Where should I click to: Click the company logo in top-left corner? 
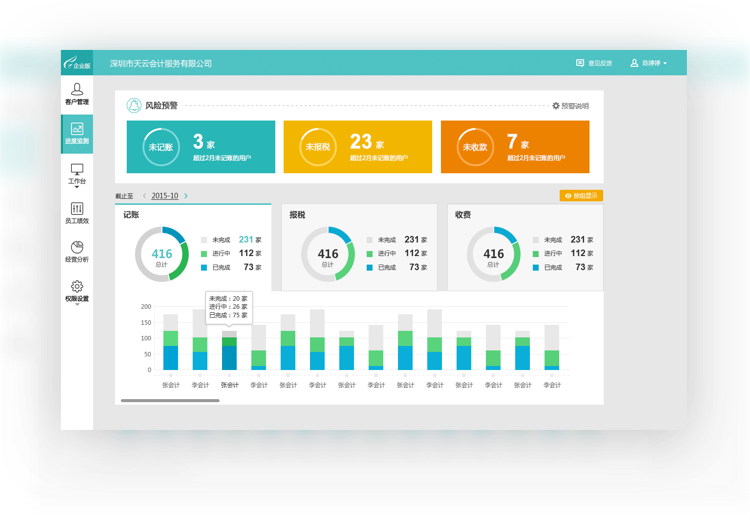[x=76, y=63]
